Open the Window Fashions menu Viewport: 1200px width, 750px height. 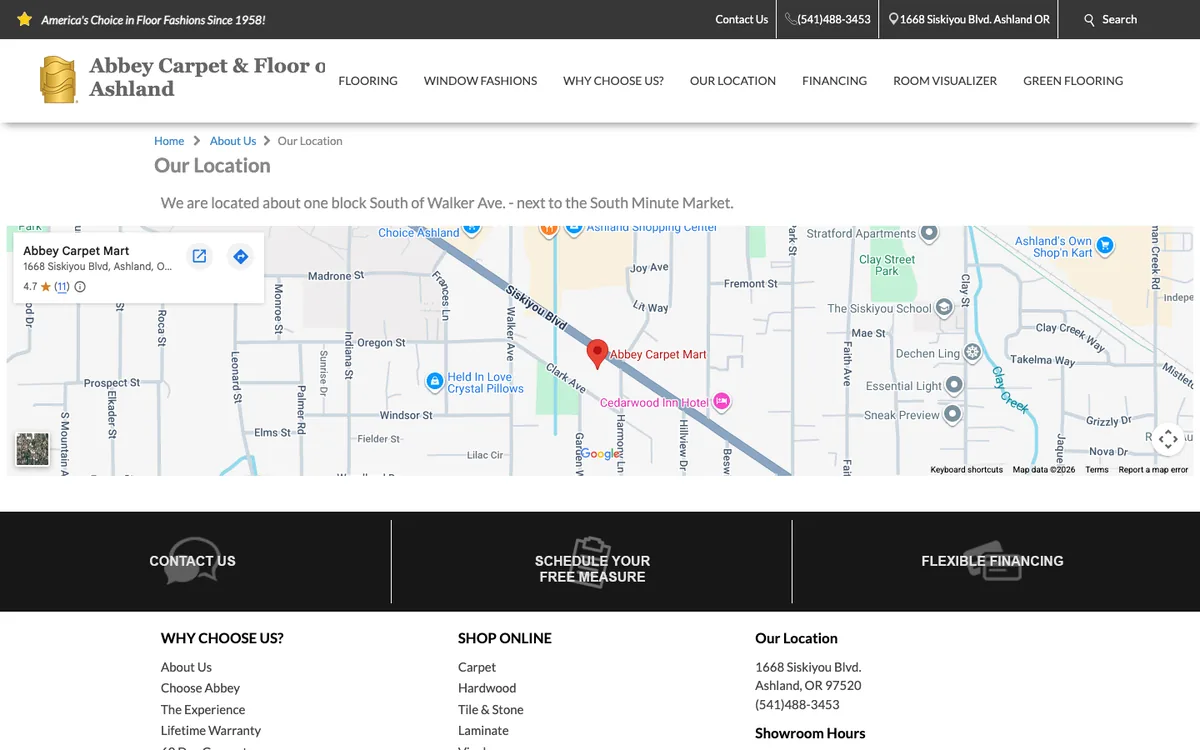click(480, 81)
